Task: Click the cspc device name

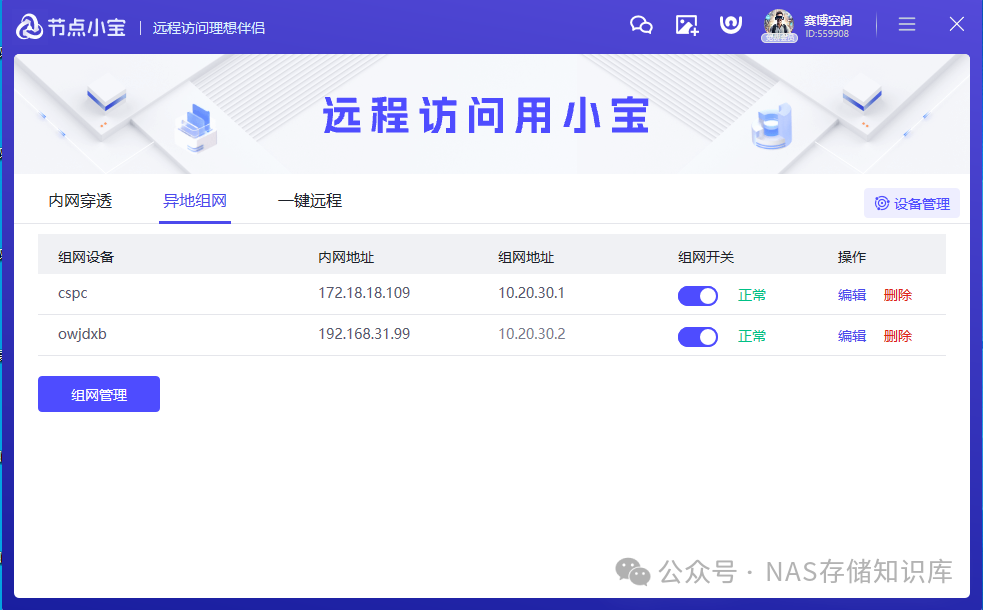Action: pos(73,293)
